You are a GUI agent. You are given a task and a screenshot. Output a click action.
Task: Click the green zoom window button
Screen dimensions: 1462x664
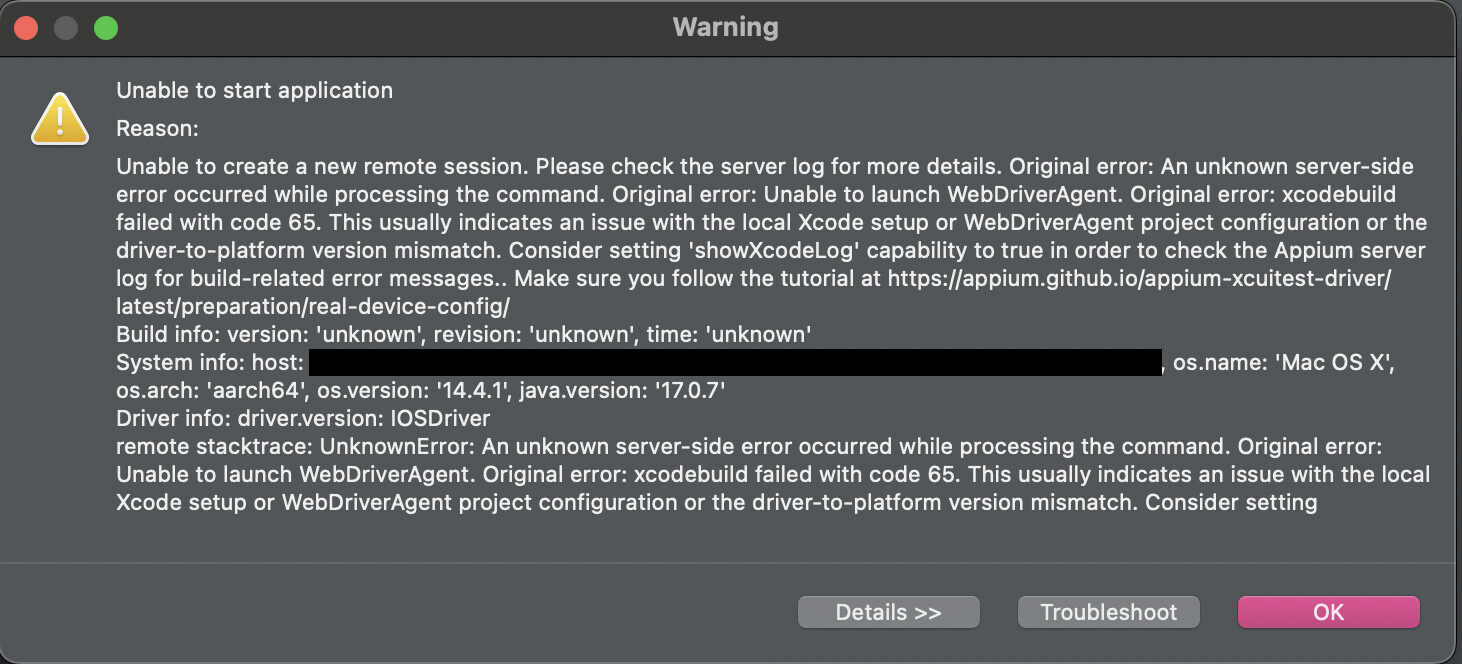tap(106, 28)
